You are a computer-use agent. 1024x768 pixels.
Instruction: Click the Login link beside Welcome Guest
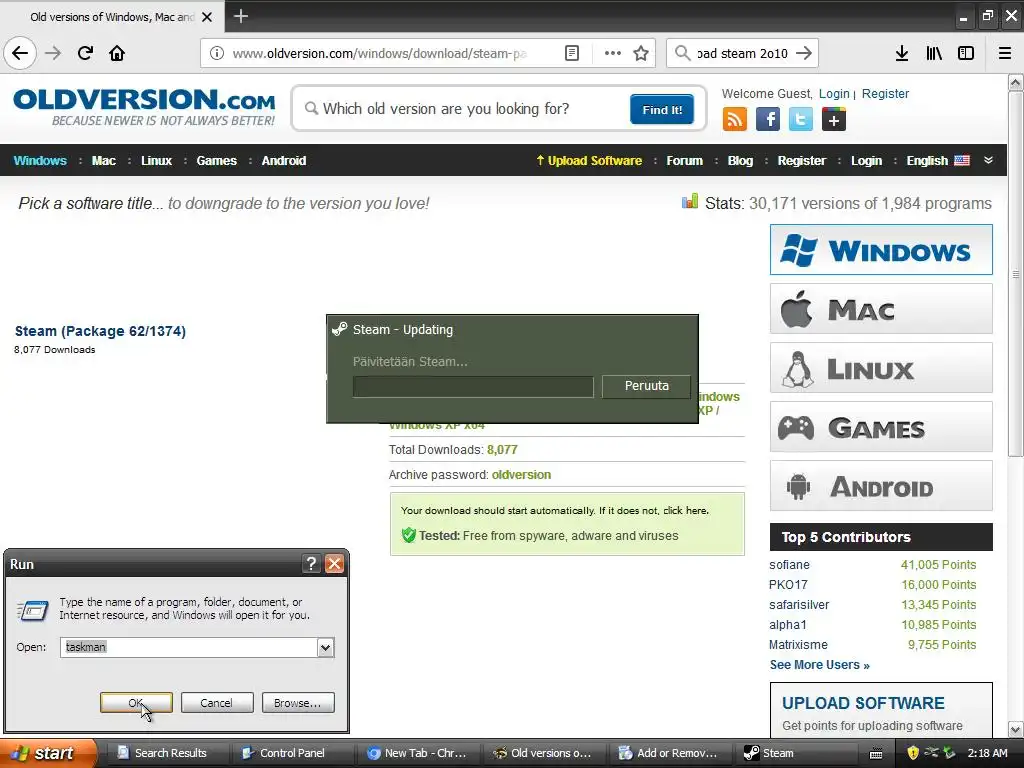pyautogui.click(x=834, y=93)
